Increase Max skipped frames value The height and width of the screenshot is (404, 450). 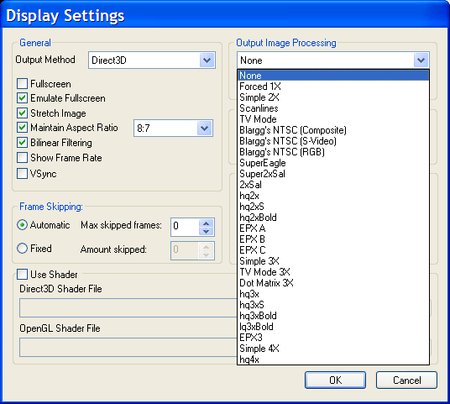tap(206, 223)
